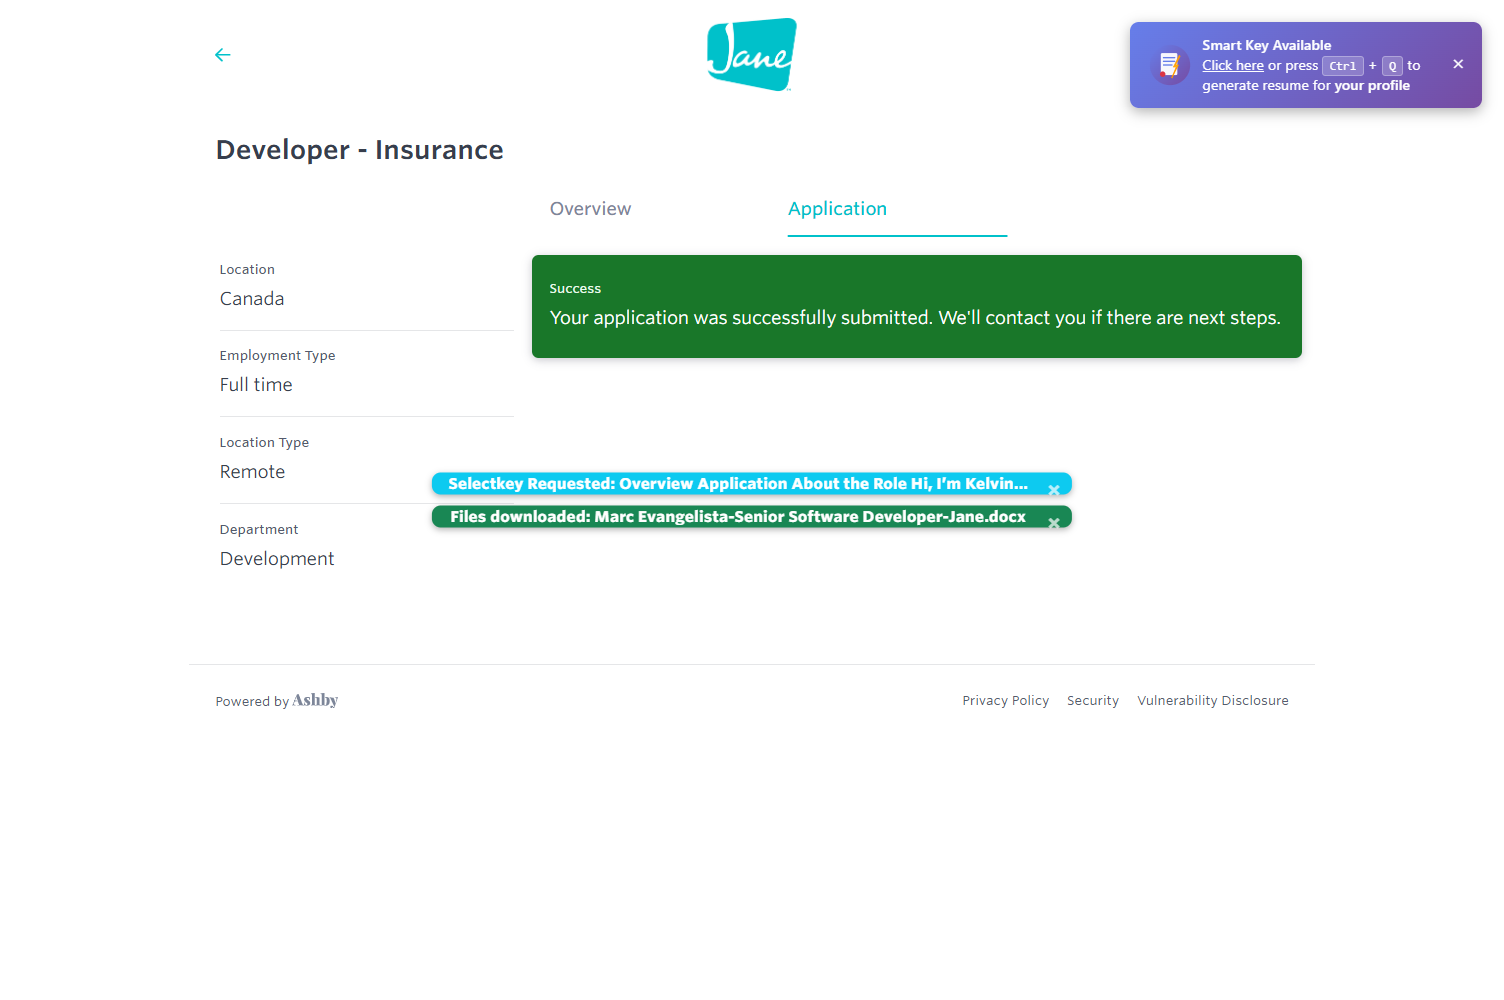Open the Privacy Policy link
1504x1000 pixels.
[x=1005, y=701]
